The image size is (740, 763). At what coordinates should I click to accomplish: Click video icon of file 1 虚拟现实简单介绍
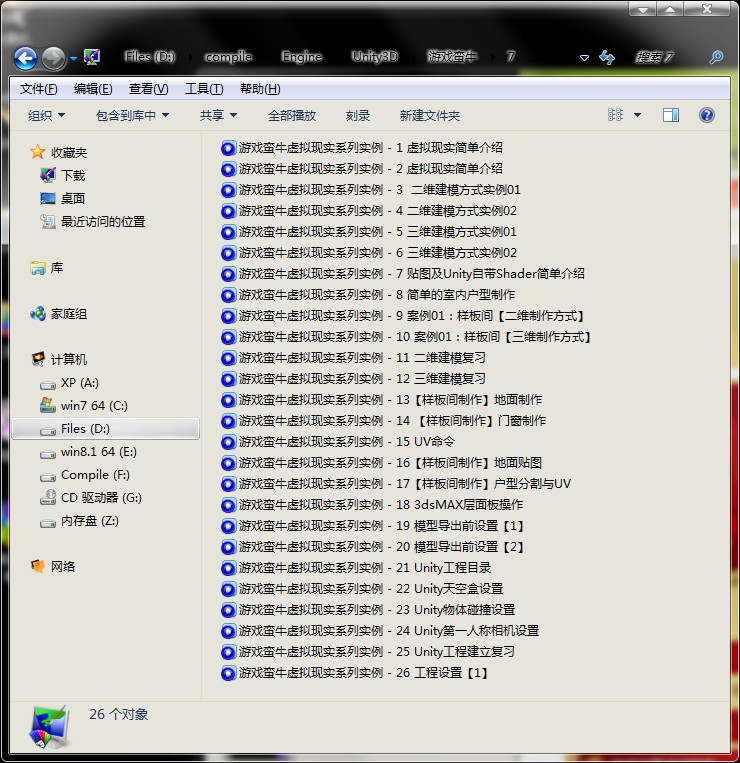(228, 148)
